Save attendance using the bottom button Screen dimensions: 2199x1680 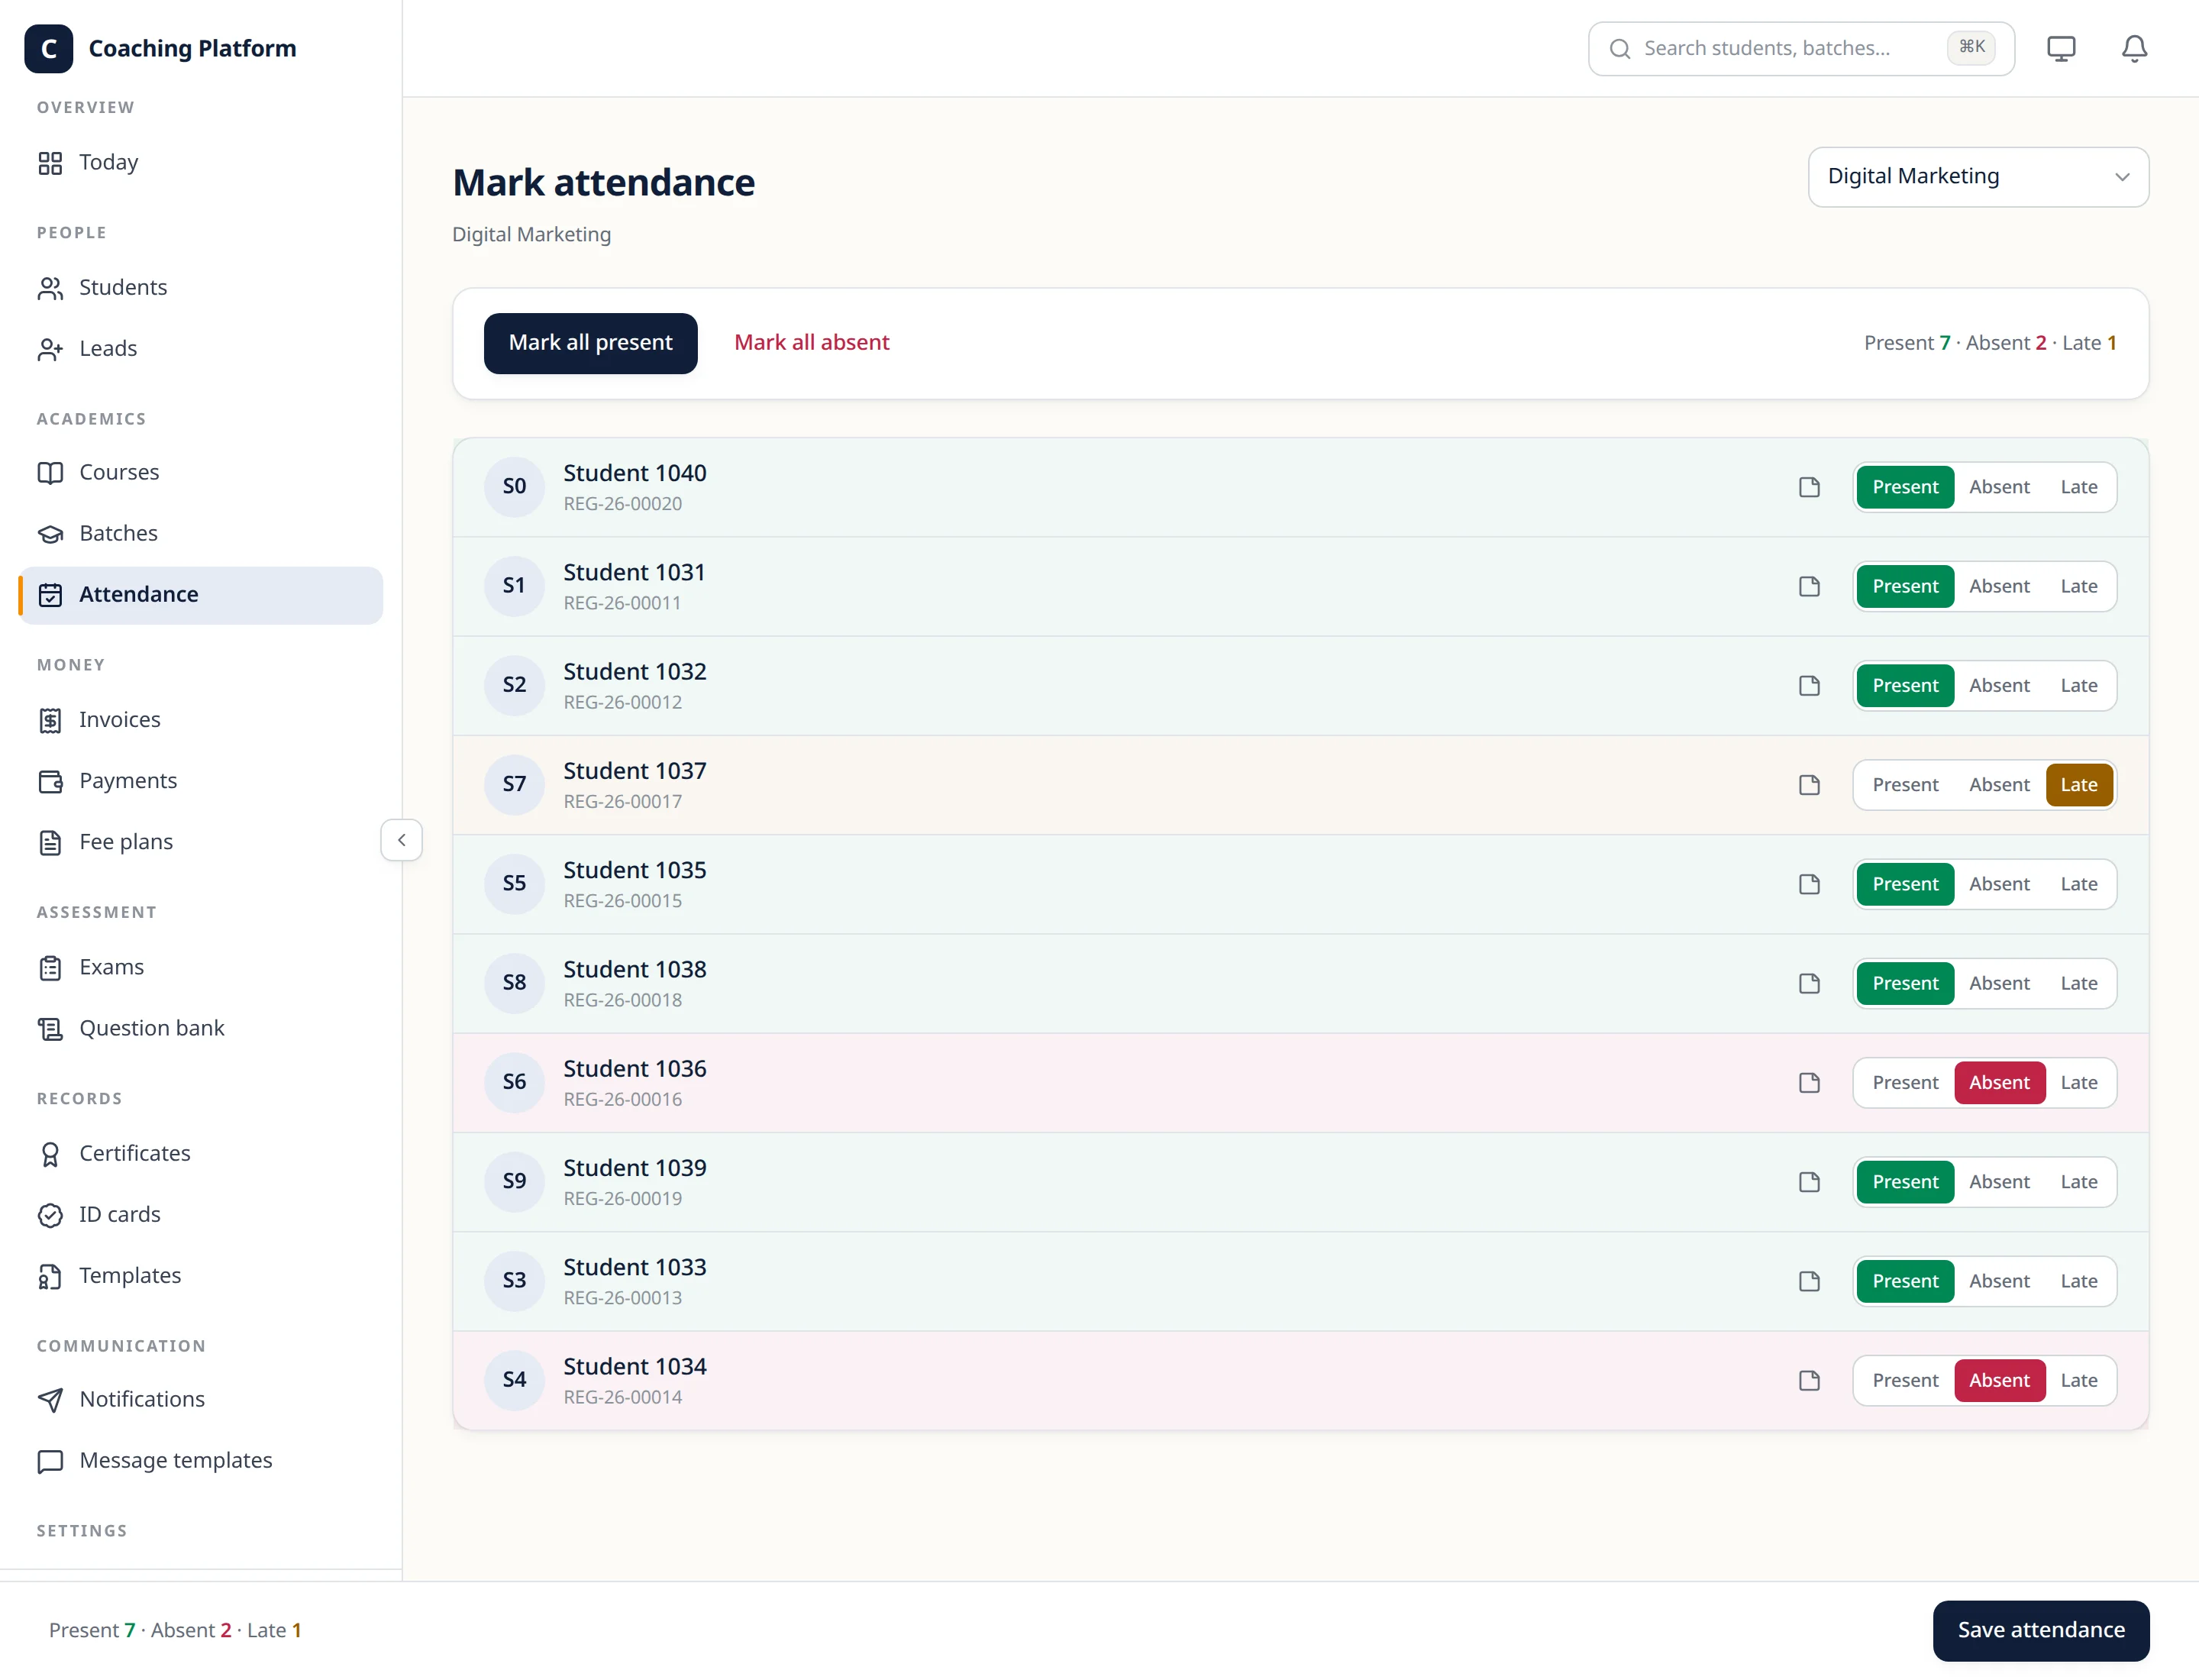click(2040, 1630)
